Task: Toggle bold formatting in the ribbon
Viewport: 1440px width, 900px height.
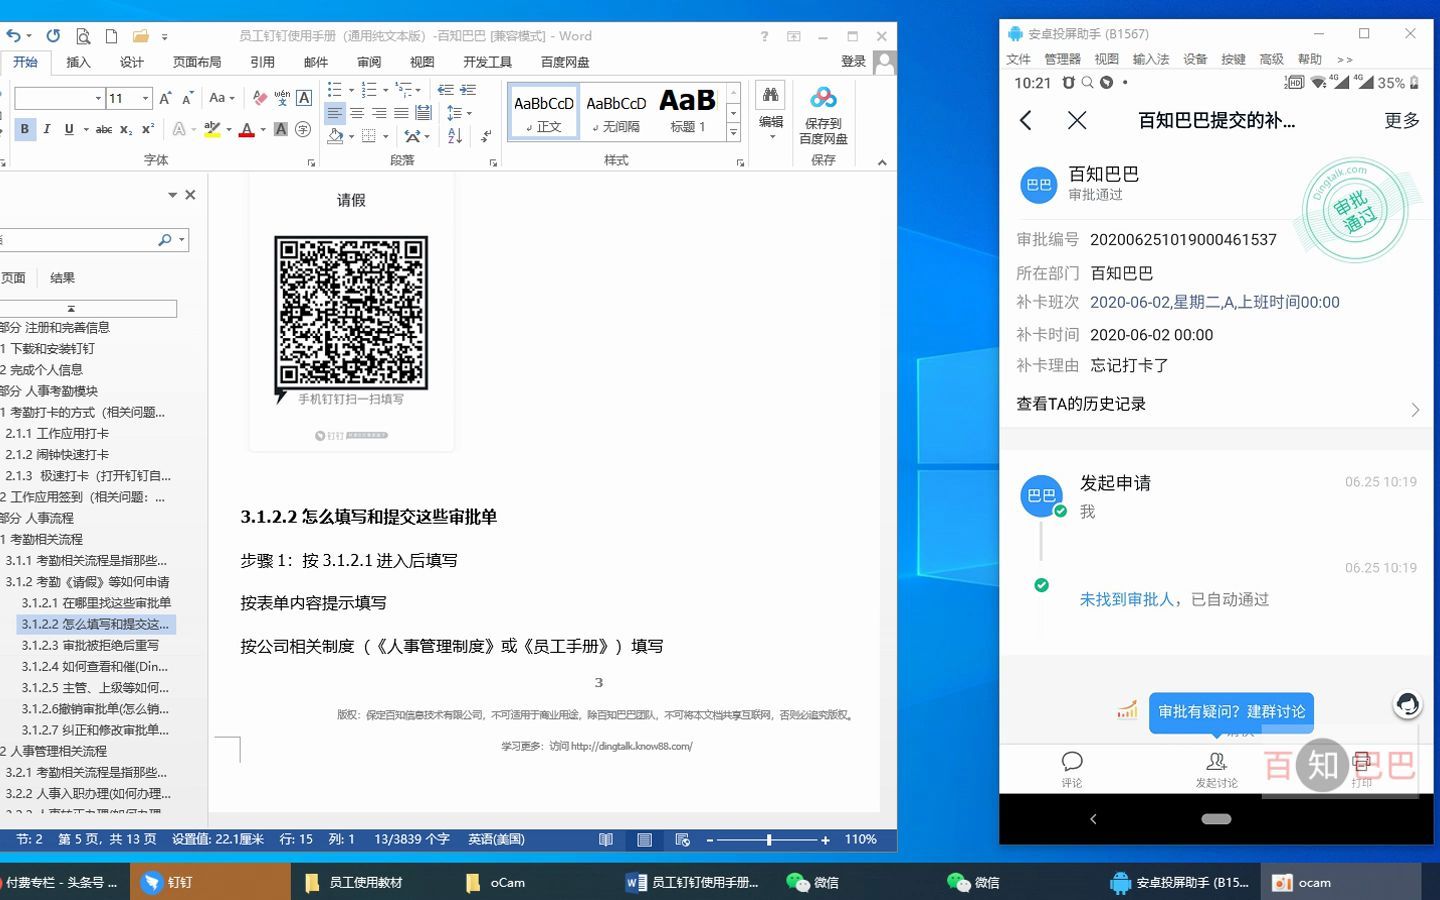Action: coord(24,130)
